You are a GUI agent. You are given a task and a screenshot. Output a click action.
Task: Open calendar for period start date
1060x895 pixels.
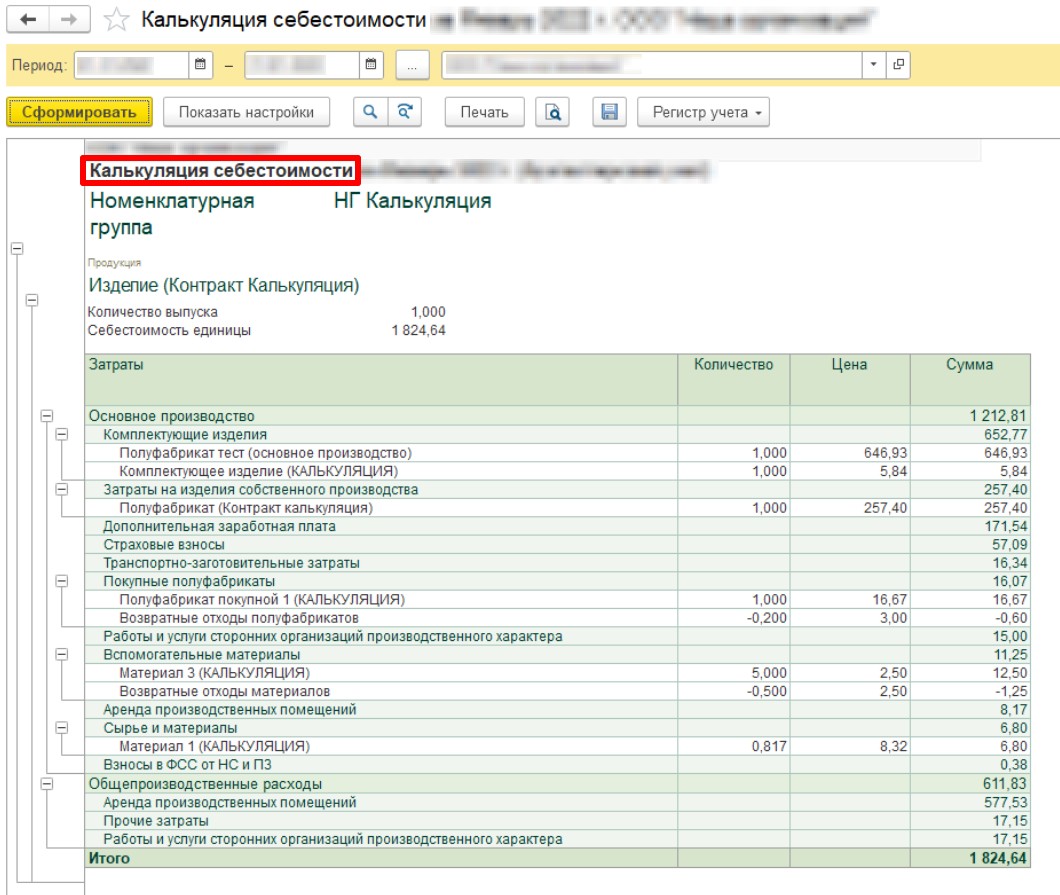click(200, 65)
